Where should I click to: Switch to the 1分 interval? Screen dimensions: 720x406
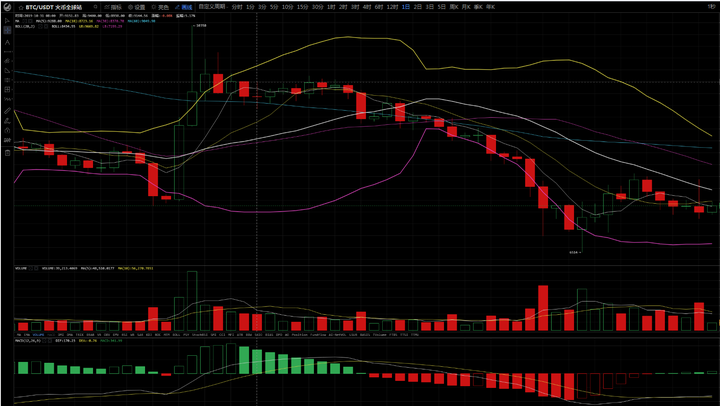[250, 7]
